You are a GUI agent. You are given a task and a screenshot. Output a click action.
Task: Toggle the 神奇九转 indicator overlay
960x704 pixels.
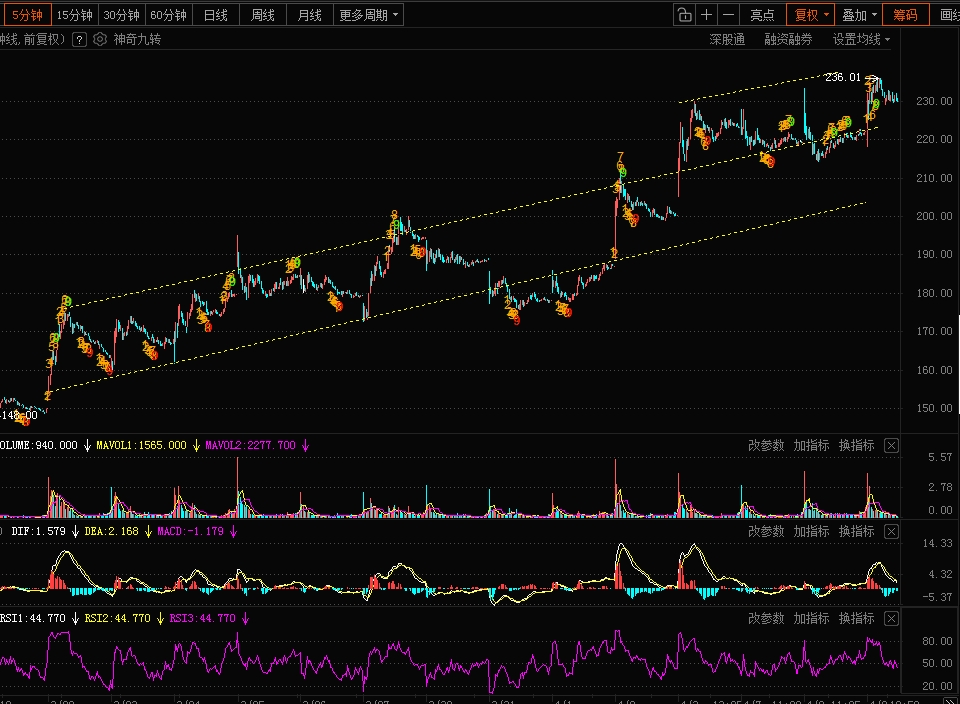coord(137,39)
